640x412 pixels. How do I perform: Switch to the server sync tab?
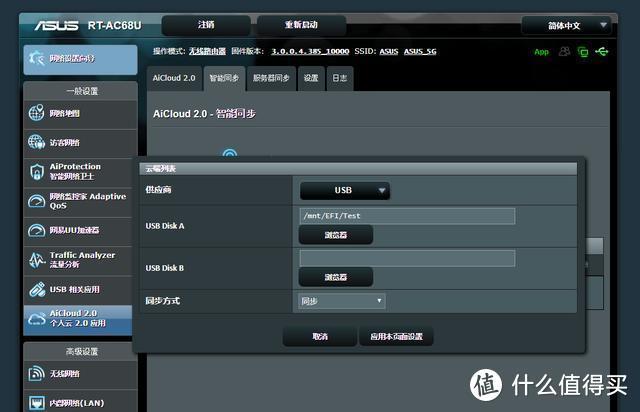[x=271, y=78]
